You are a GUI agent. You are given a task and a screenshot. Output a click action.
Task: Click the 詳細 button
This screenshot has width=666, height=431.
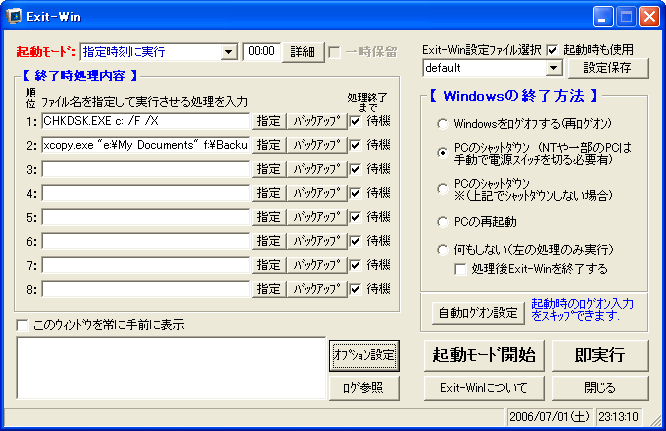[x=303, y=52]
